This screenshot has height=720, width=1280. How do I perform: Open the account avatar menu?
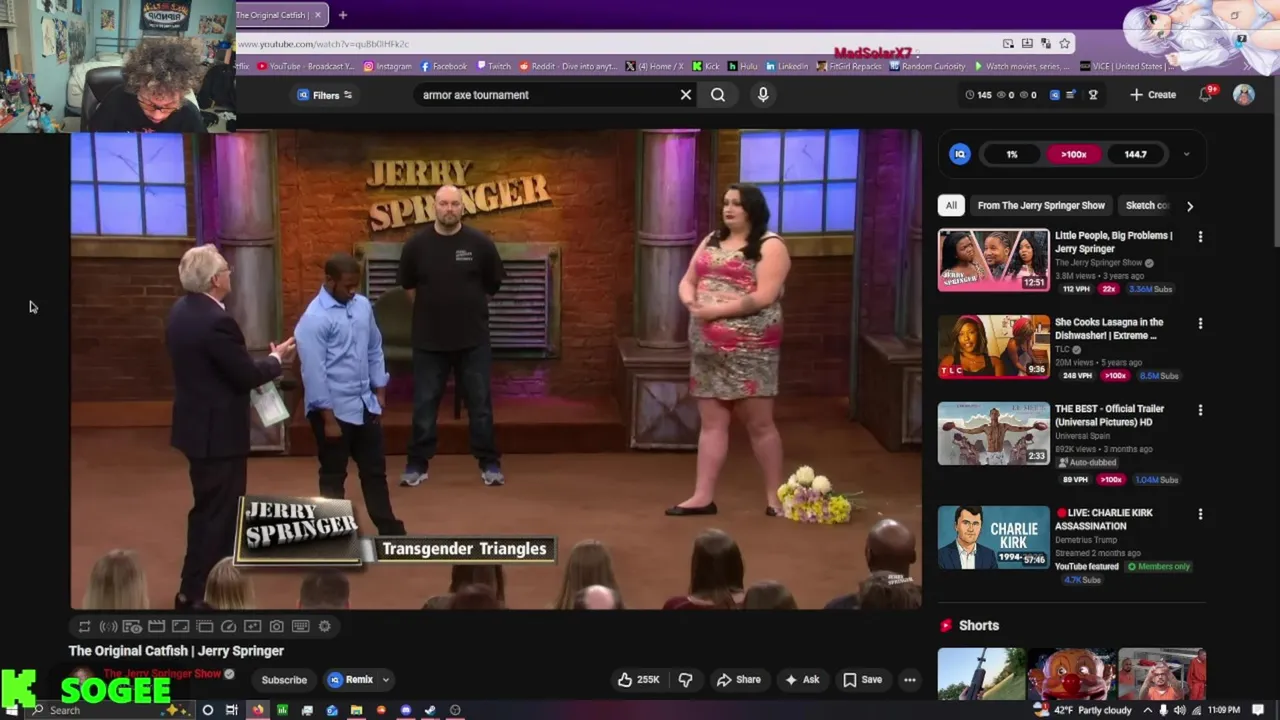(x=1244, y=94)
